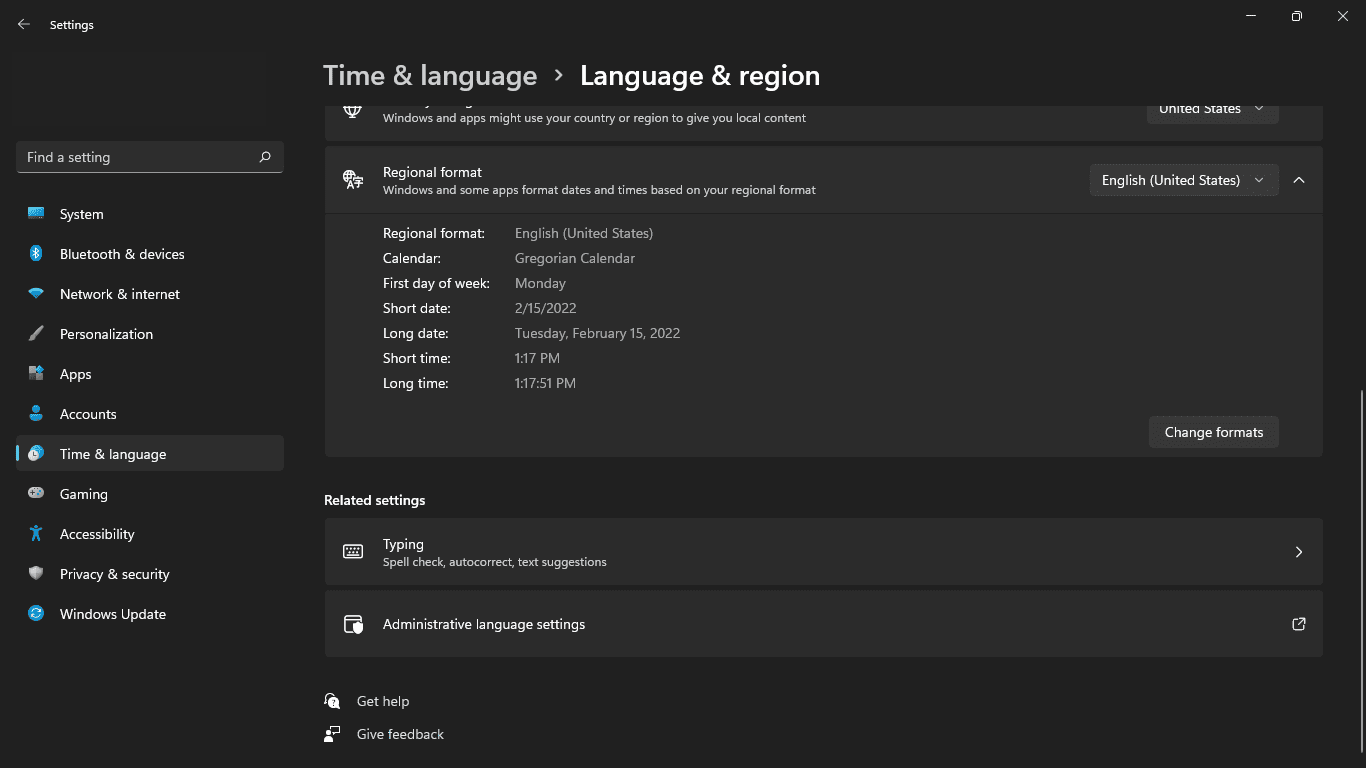Go to Bluetooth & devices
Screen dimensions: 1366x768
tap(150, 254)
